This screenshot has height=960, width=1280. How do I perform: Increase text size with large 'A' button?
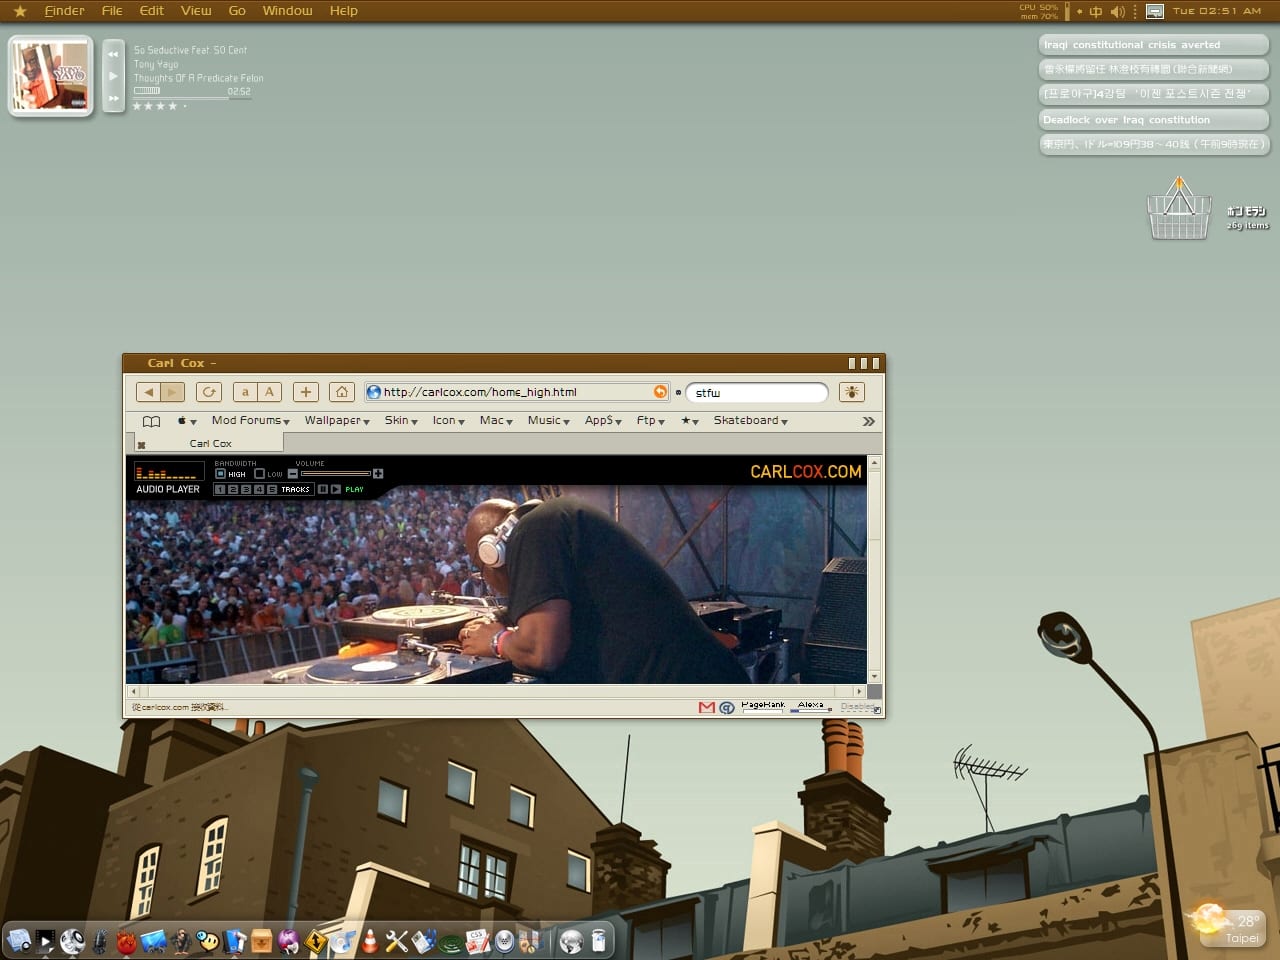pyautogui.click(x=269, y=392)
